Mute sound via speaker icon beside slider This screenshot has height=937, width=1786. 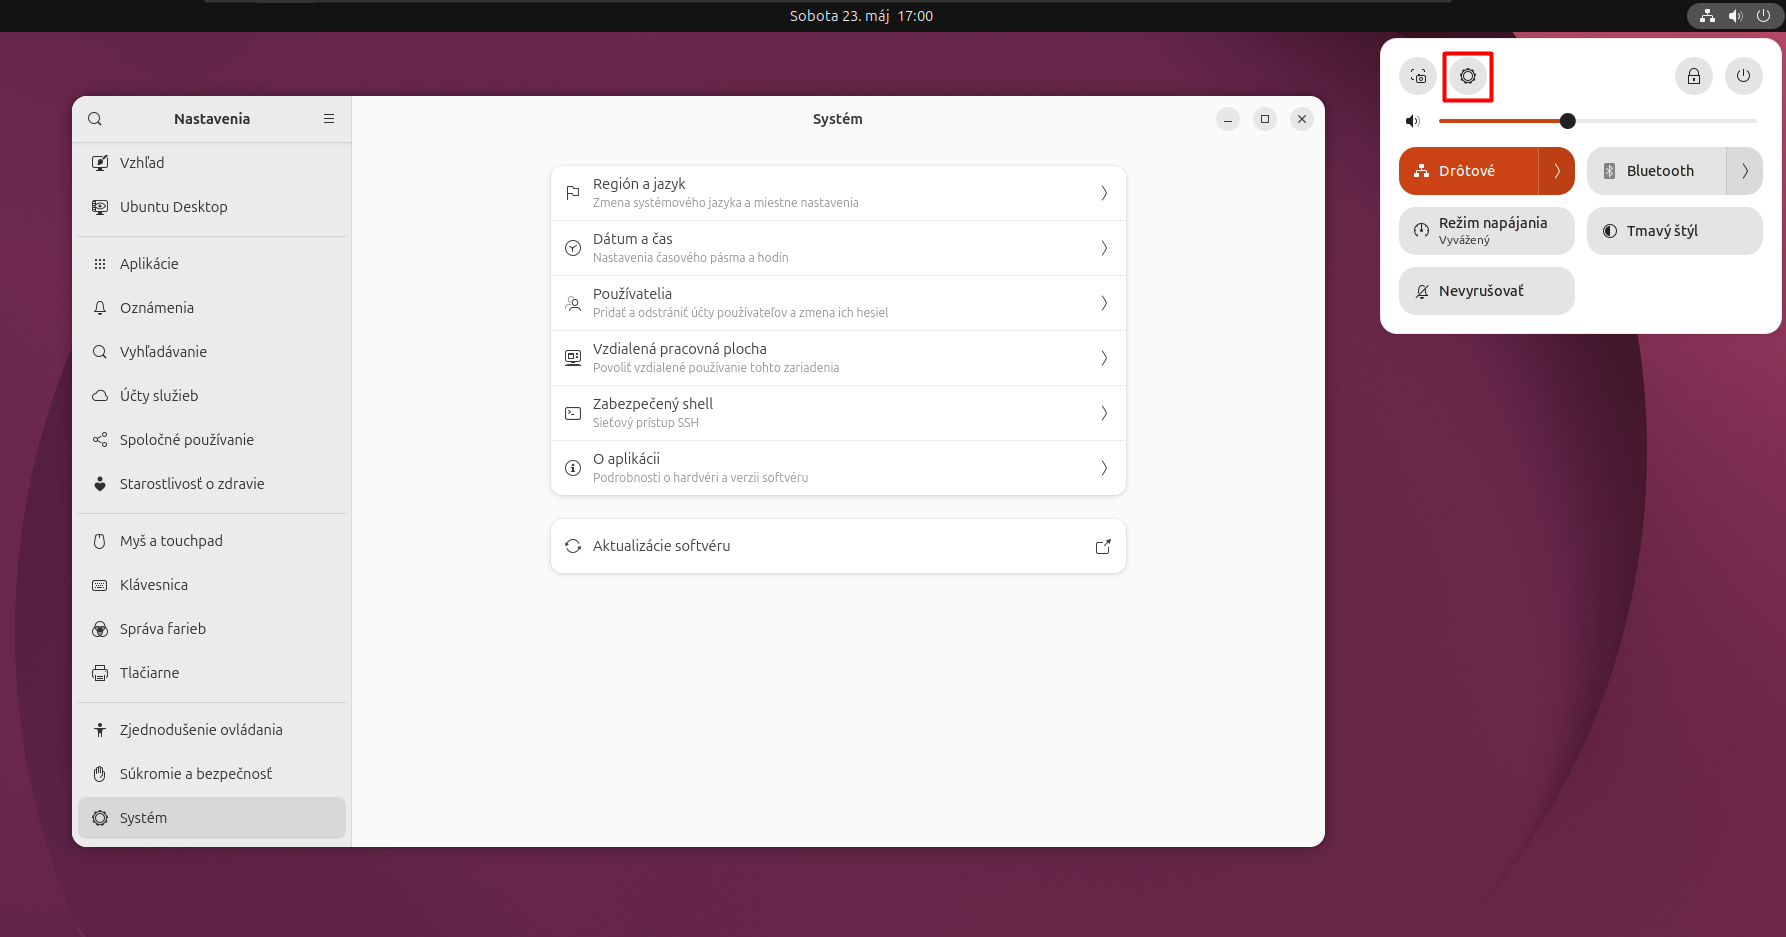(1413, 121)
